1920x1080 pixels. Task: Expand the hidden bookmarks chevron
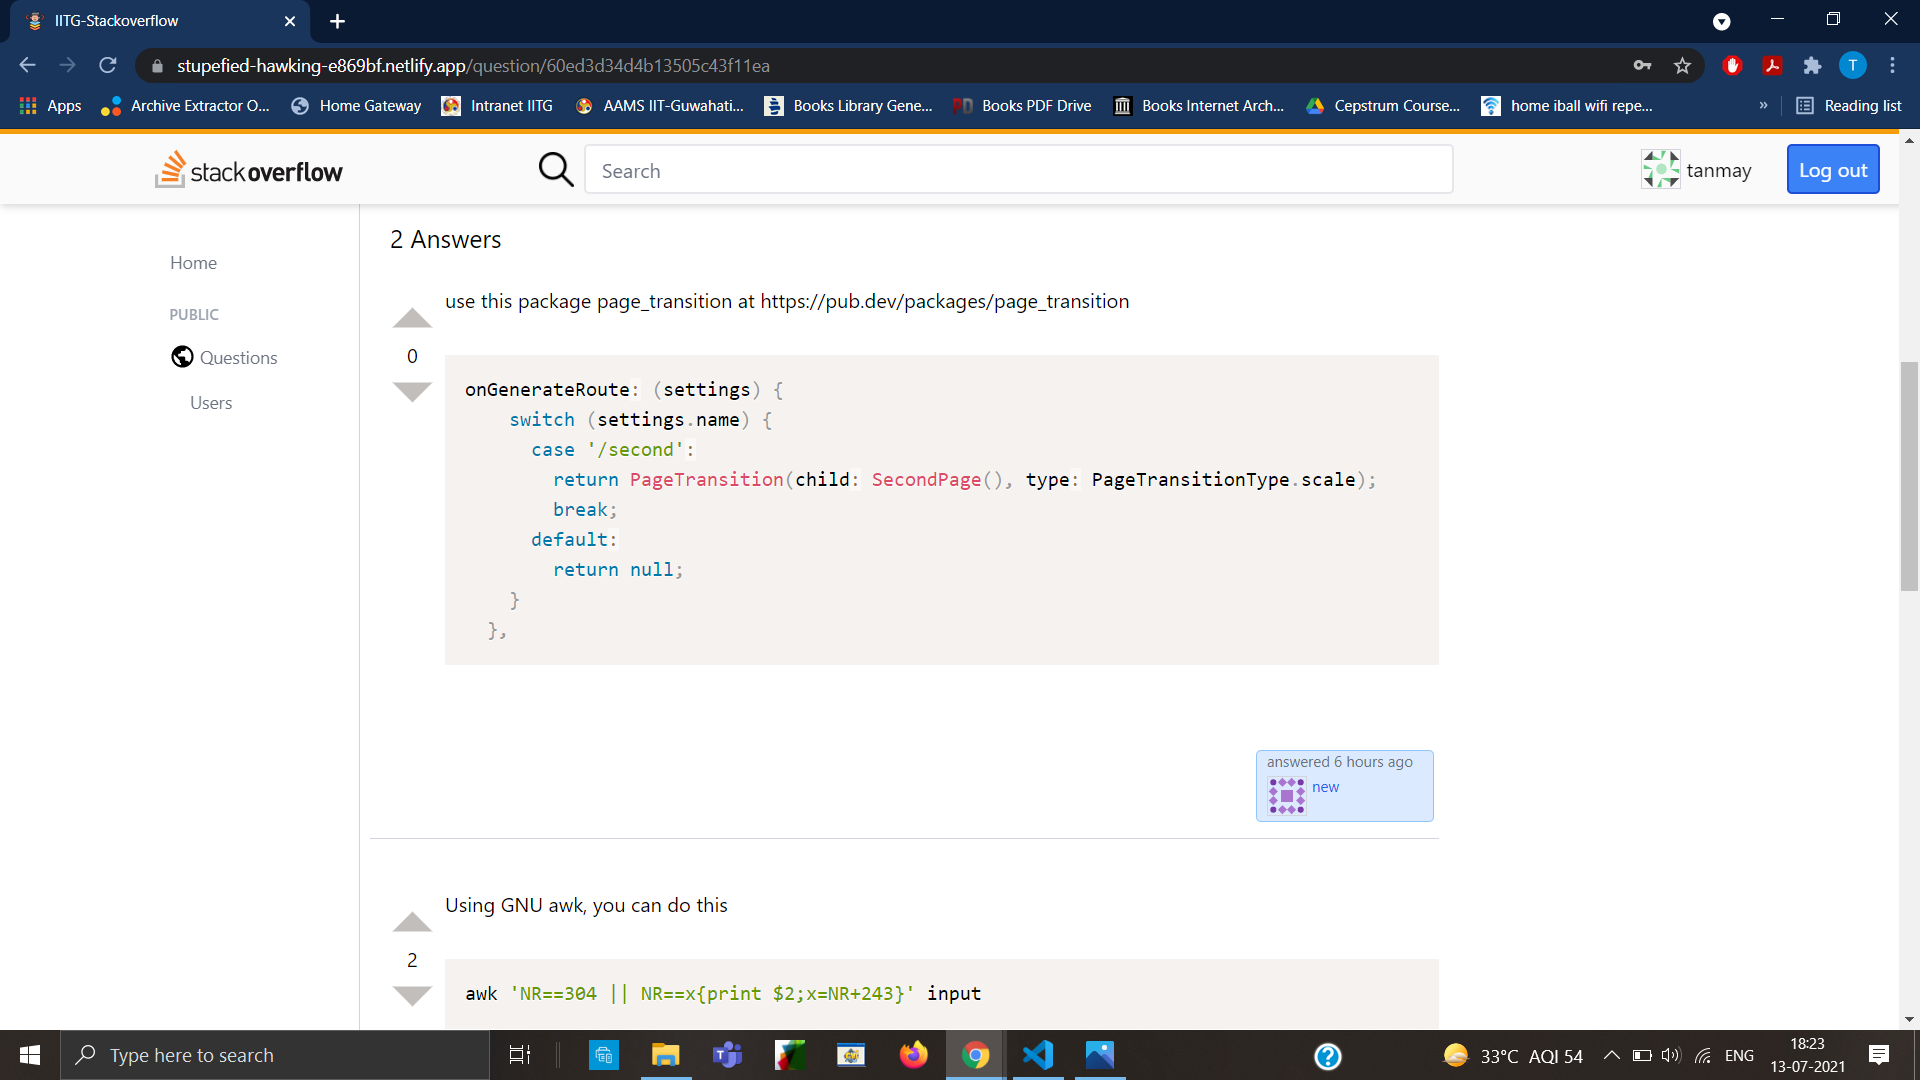pyautogui.click(x=1763, y=106)
